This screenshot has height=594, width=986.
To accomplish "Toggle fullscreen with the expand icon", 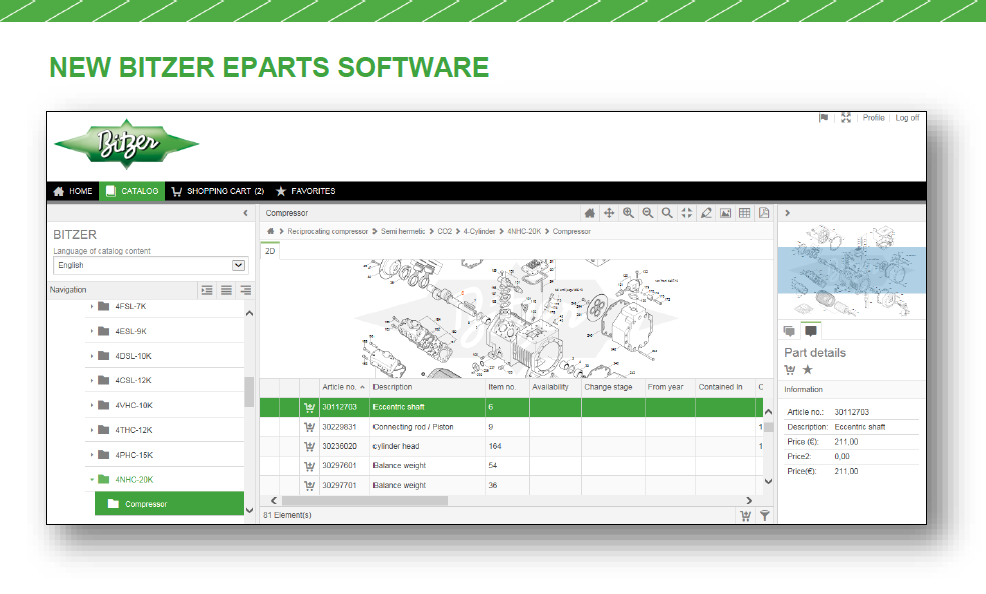I will [846, 118].
